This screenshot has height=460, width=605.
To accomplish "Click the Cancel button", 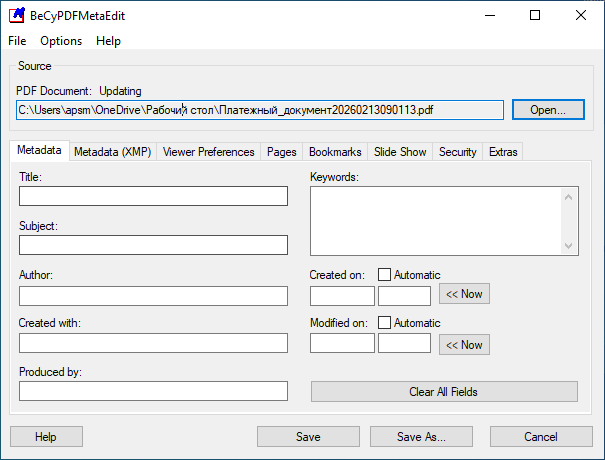I will (x=541, y=436).
